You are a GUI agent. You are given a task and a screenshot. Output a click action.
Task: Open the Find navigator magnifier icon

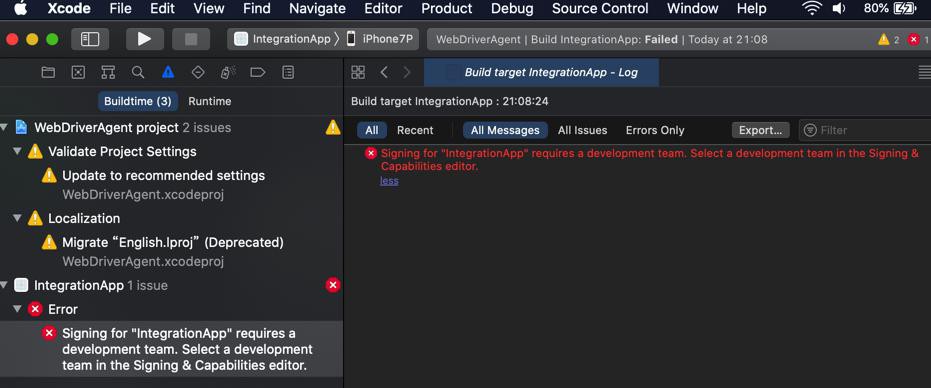[138, 72]
